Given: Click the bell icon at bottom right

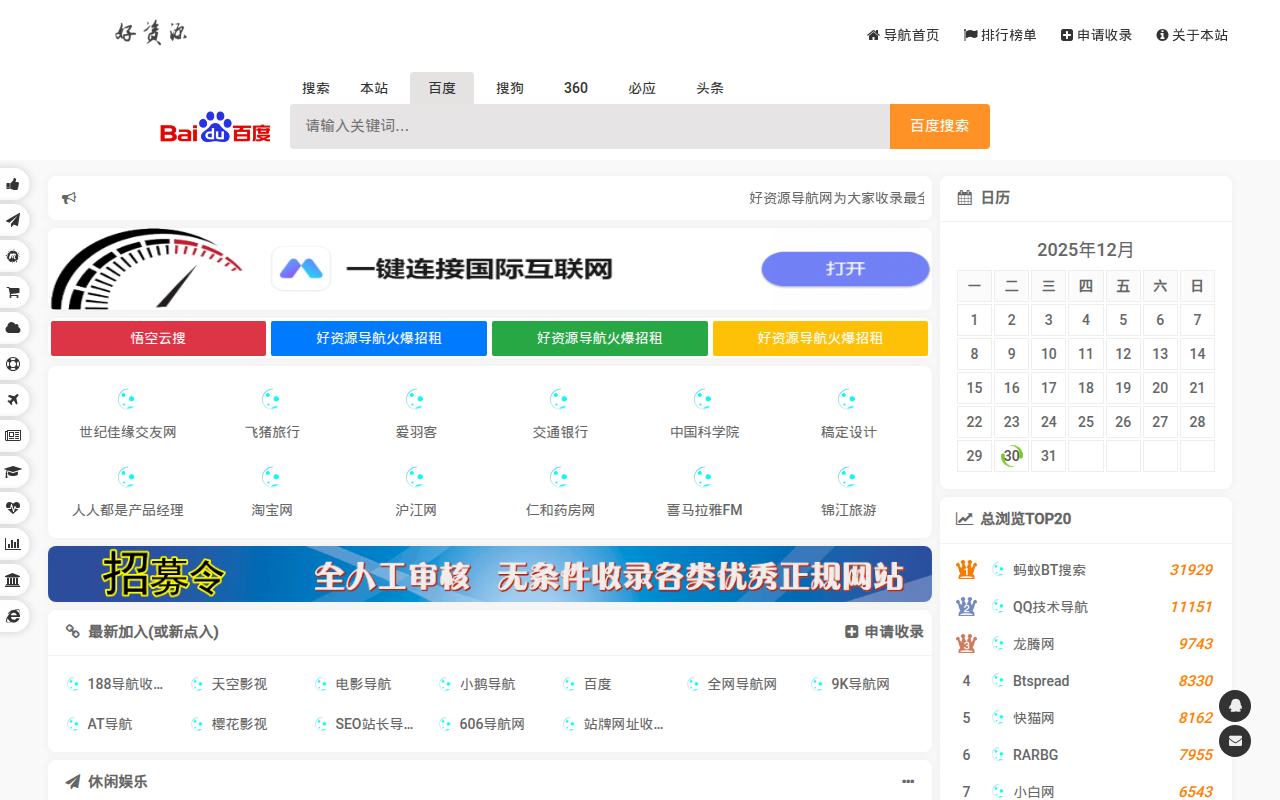Looking at the screenshot, I should pos(1235,706).
